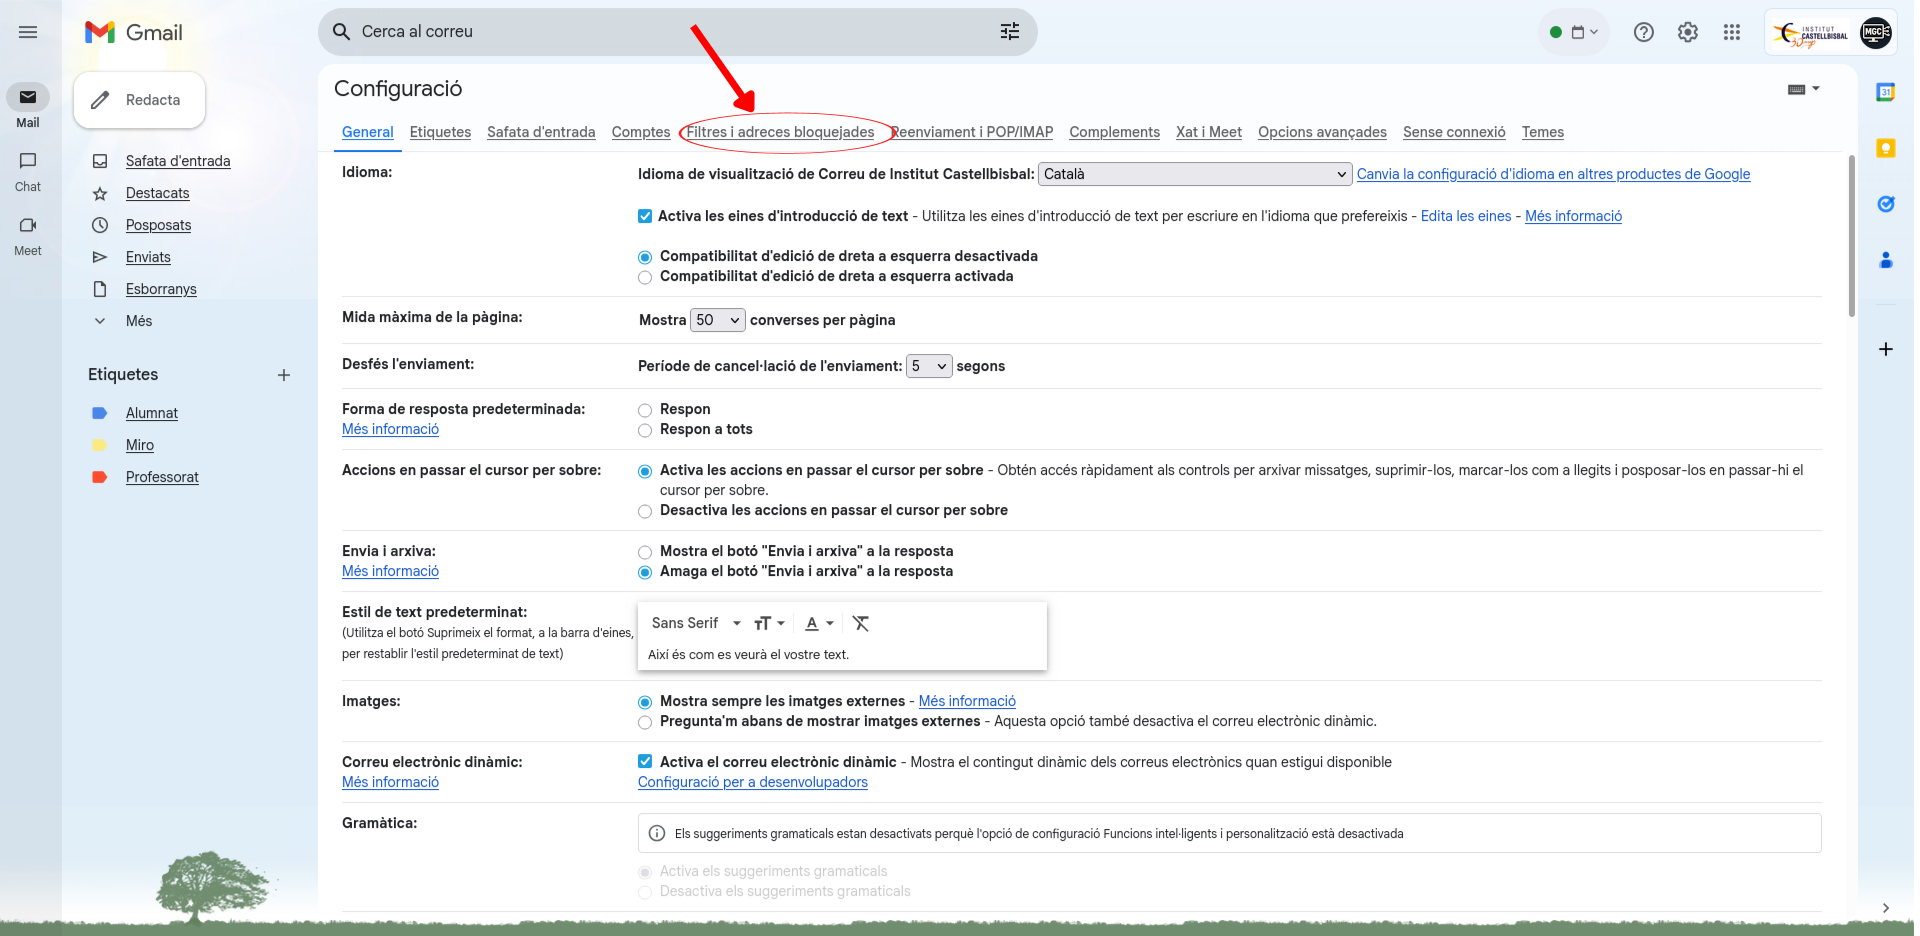Screen dimensions: 1920x936
Task: Open the settings gear icon
Action: [1688, 32]
